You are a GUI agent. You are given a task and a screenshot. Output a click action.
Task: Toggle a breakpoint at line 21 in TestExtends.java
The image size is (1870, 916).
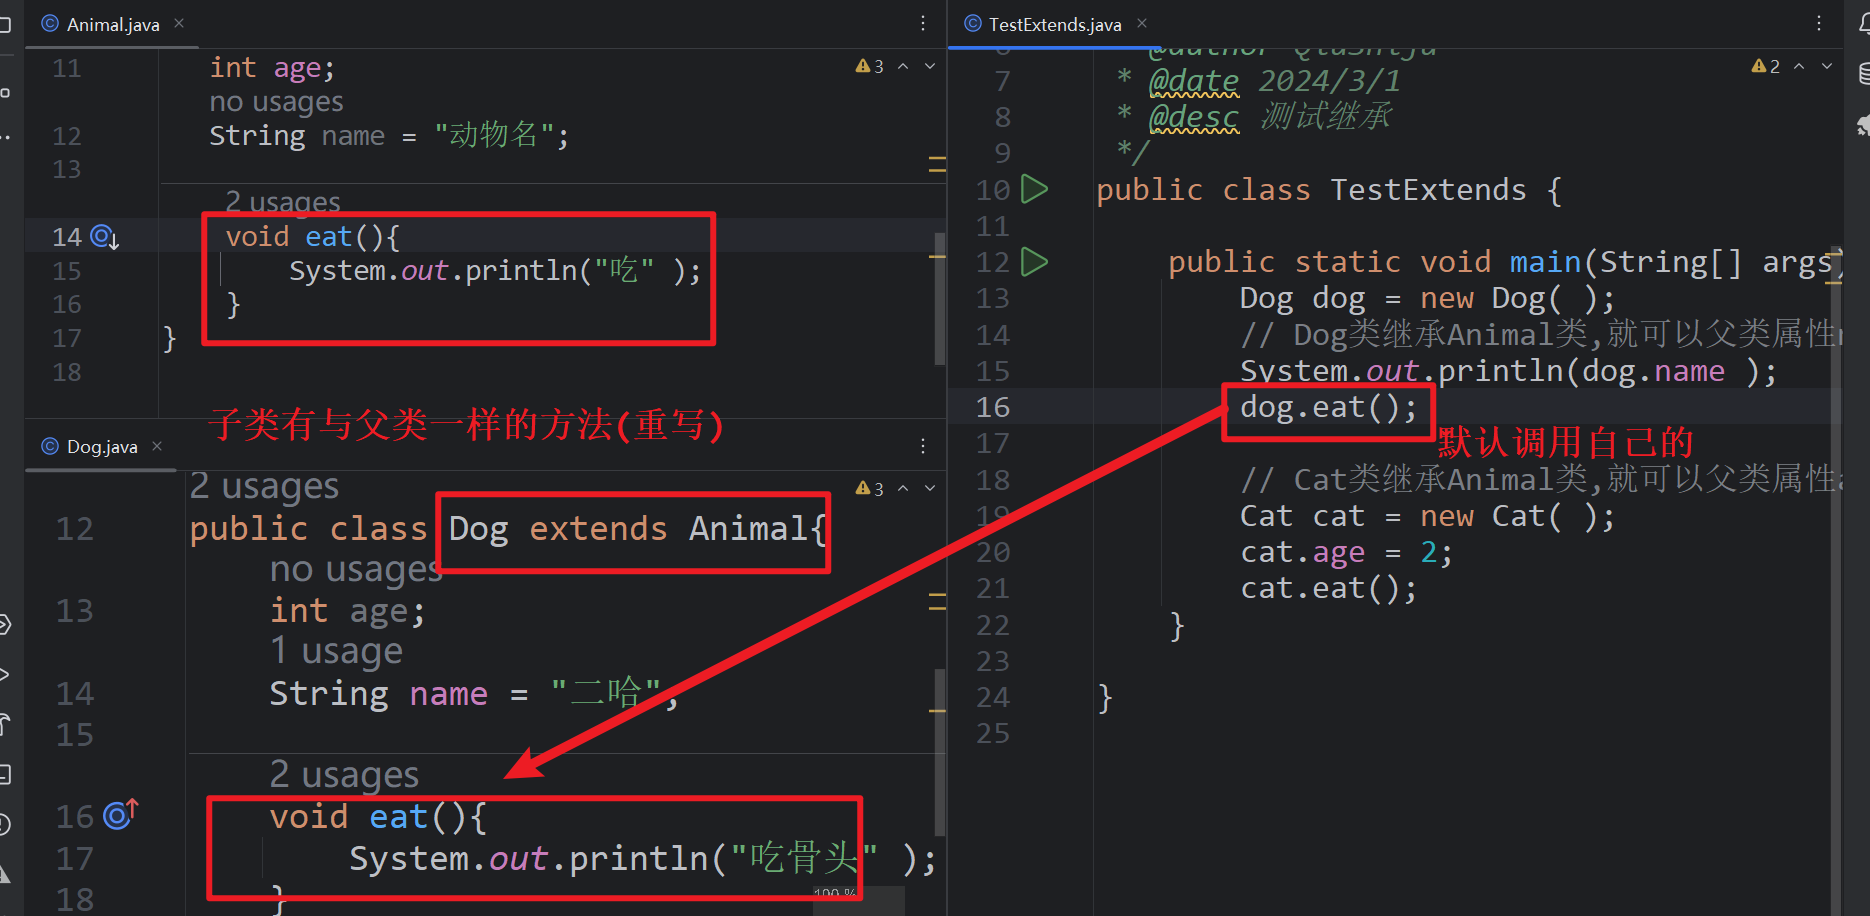pyautogui.click(x=993, y=588)
